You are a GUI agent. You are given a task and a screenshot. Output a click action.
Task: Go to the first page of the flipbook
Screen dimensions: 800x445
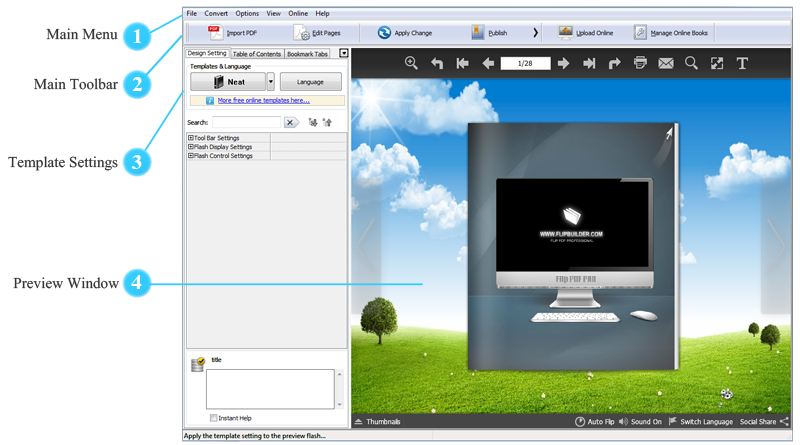pos(462,64)
